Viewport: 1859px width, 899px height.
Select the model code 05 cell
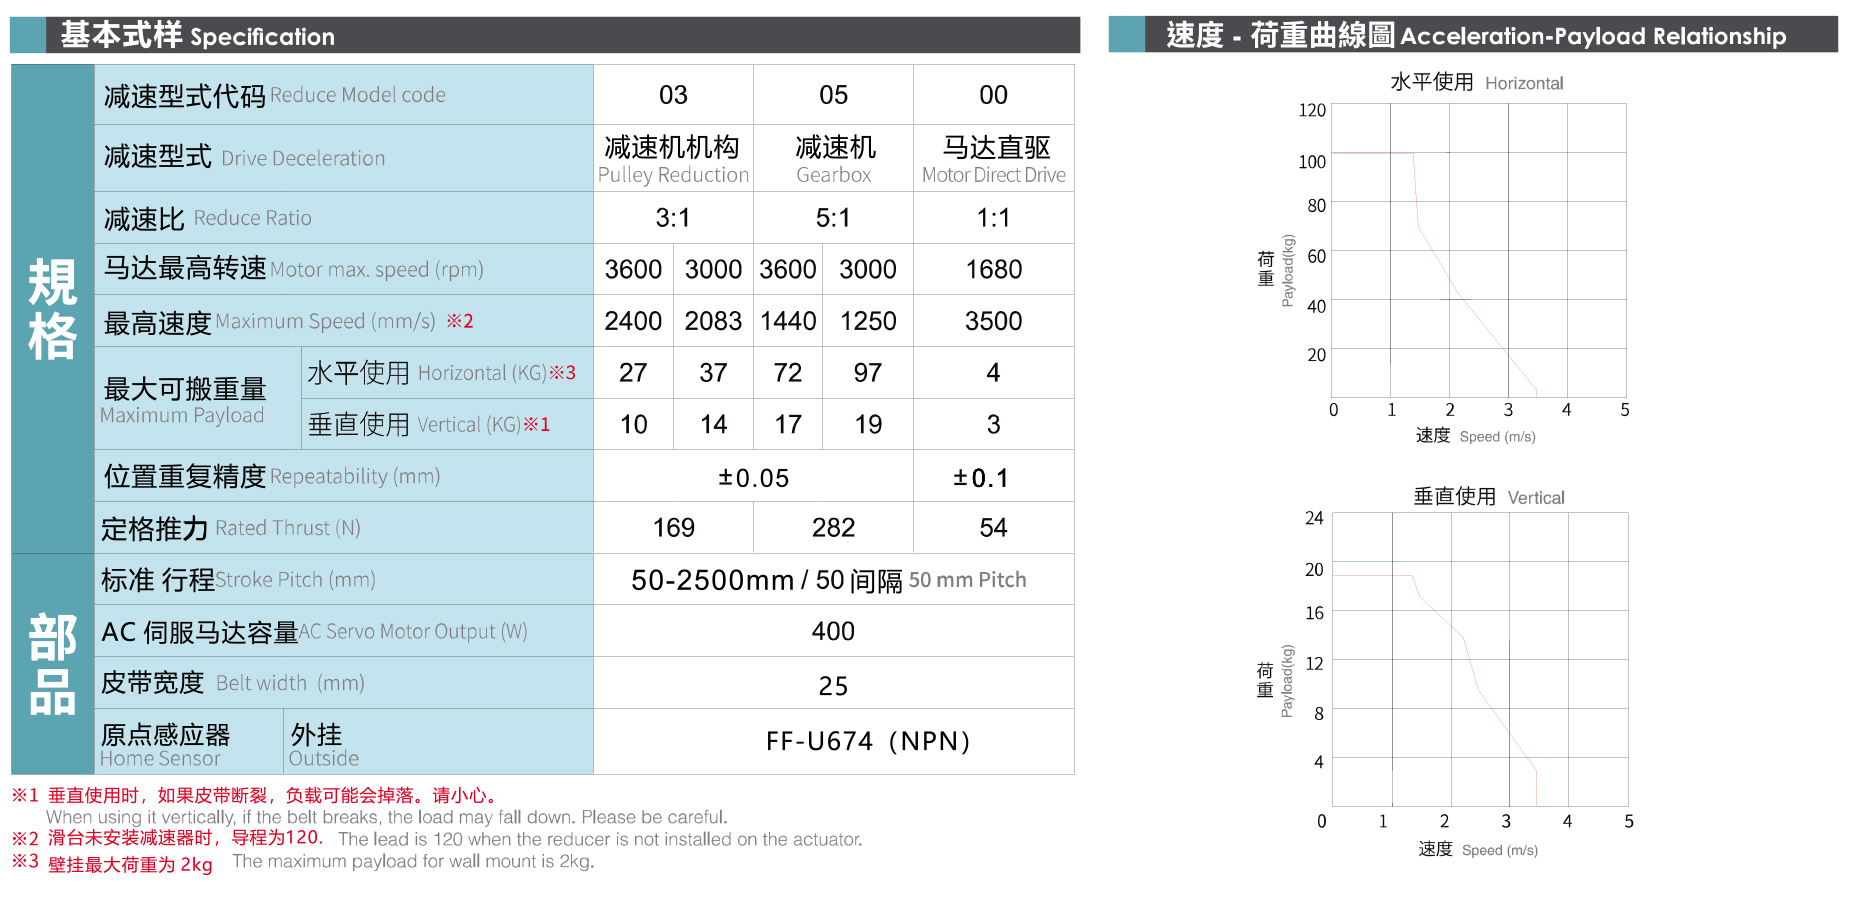click(833, 95)
